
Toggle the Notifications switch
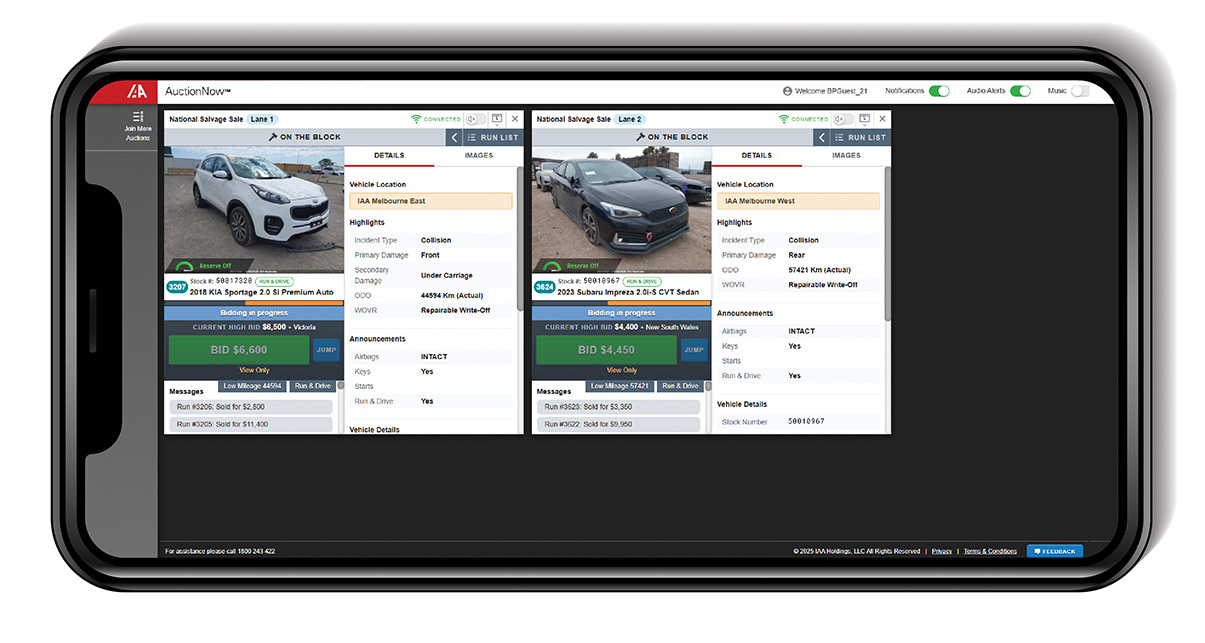(939, 91)
